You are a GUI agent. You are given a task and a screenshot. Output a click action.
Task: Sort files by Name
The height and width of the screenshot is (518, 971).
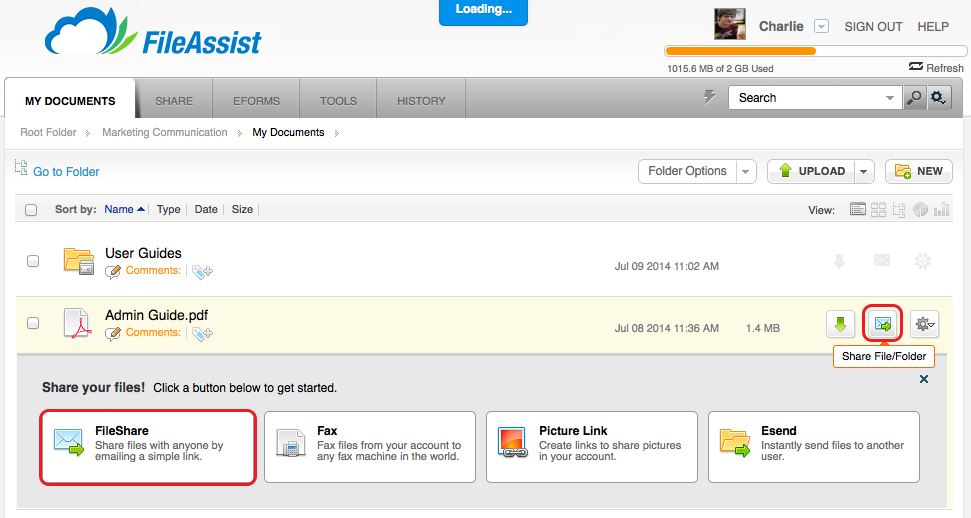(124, 209)
